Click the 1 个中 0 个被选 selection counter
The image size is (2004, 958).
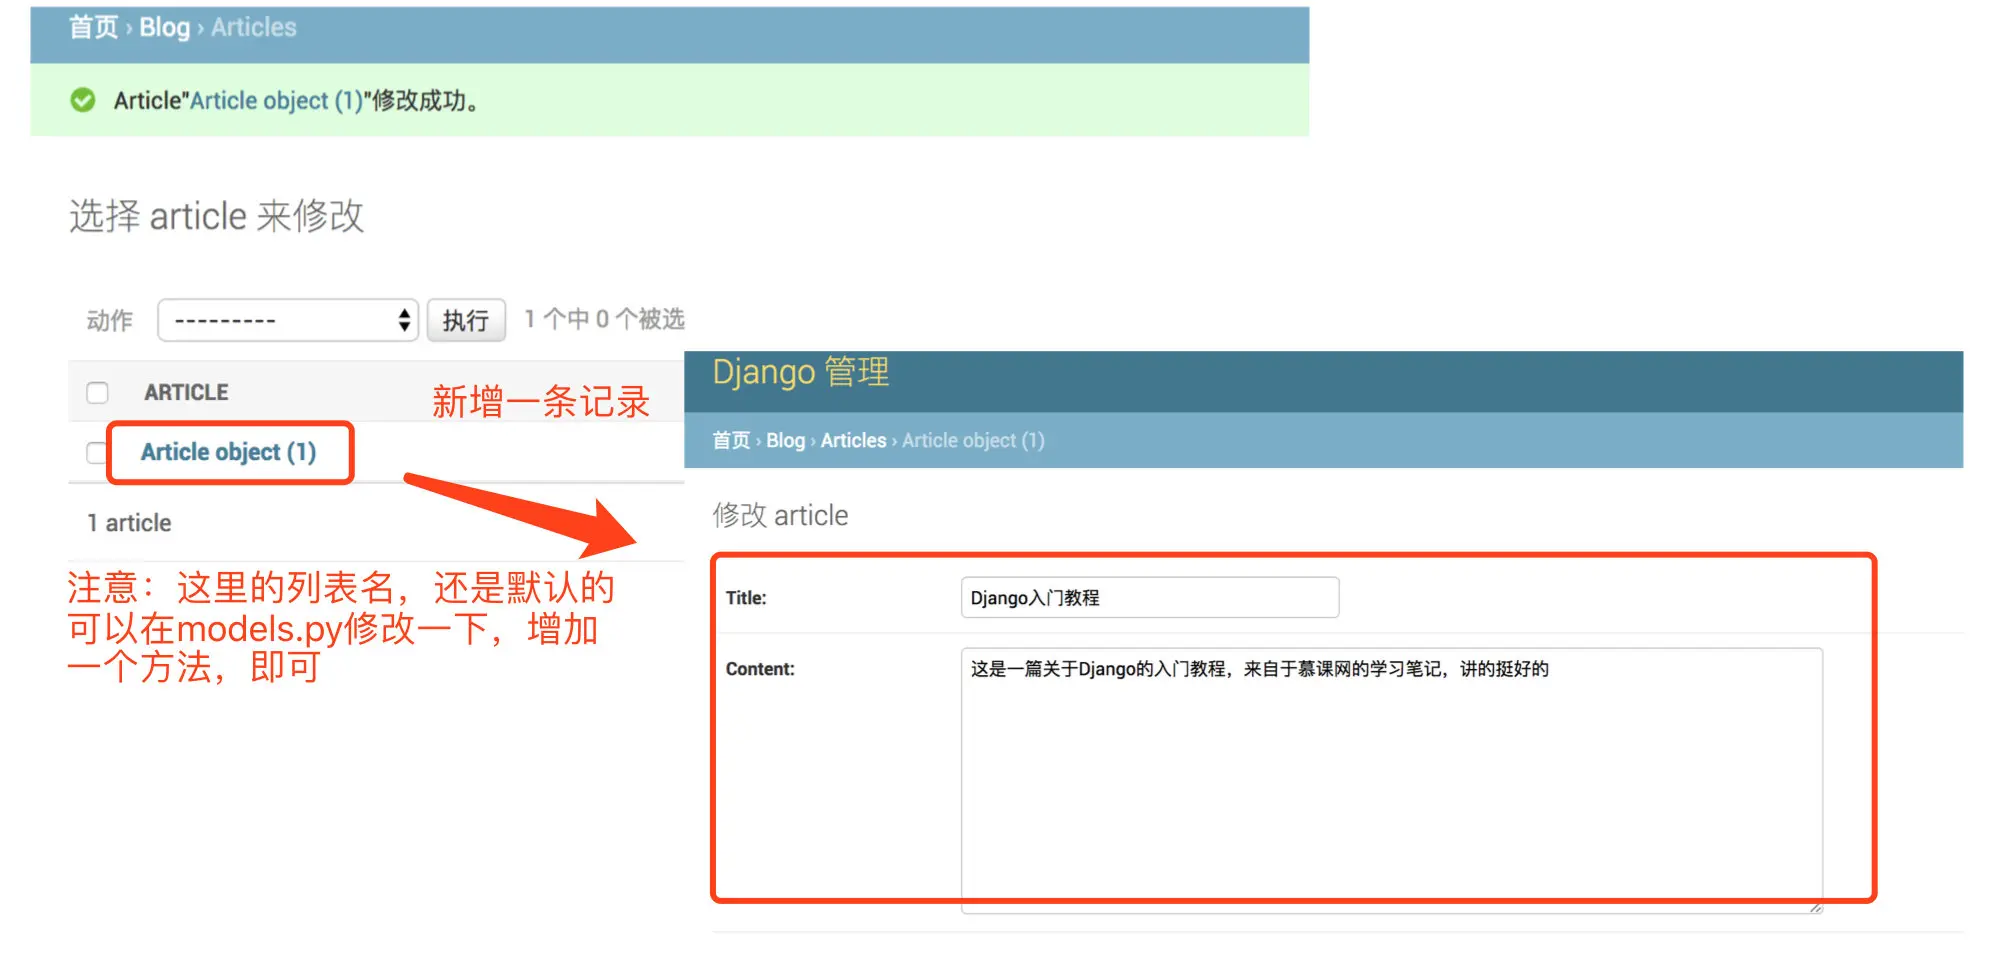click(x=604, y=319)
